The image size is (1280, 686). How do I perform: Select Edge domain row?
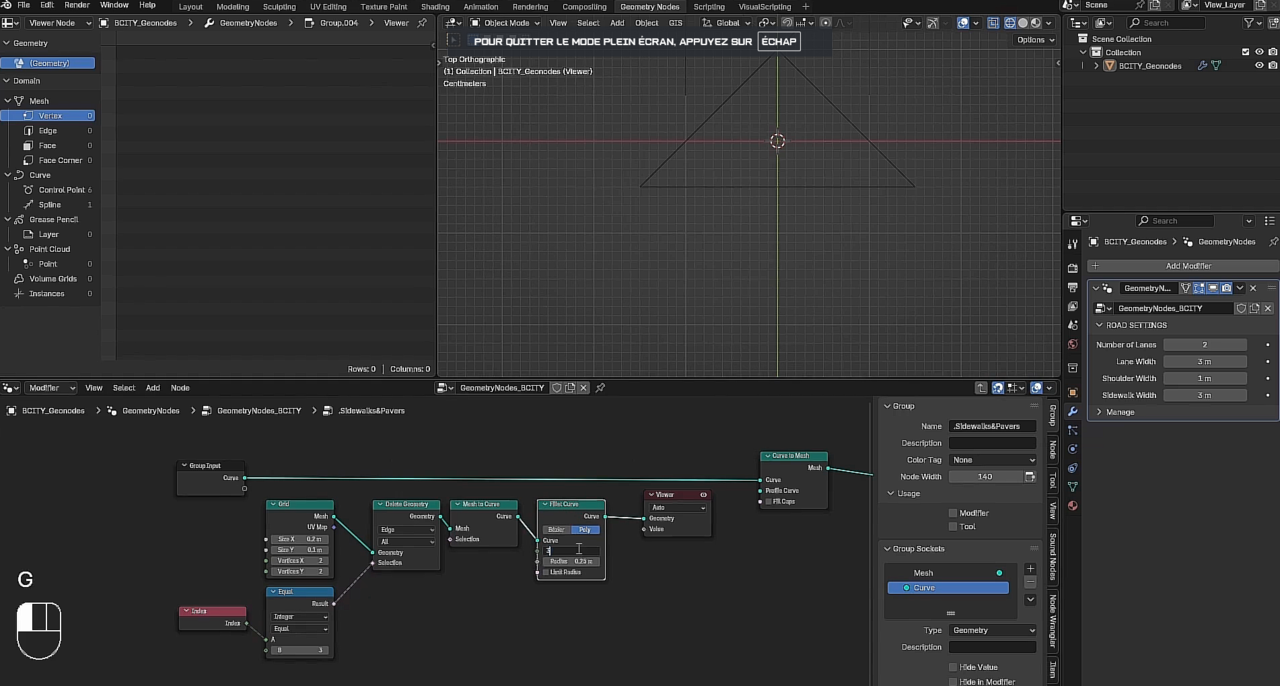48,130
